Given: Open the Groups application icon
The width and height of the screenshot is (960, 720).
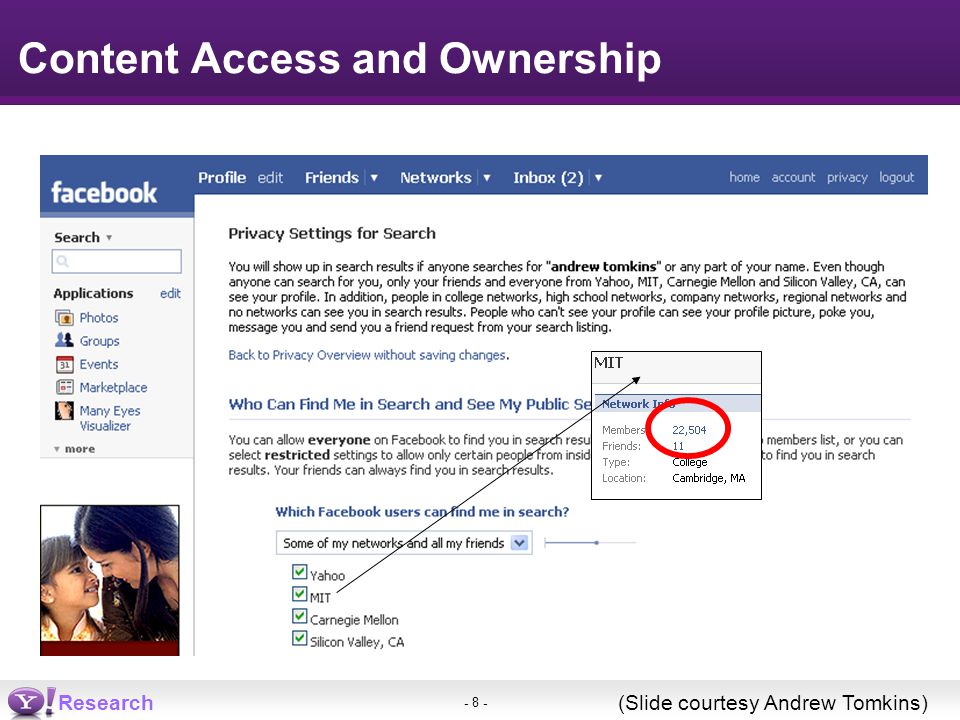Looking at the screenshot, I should [64, 340].
